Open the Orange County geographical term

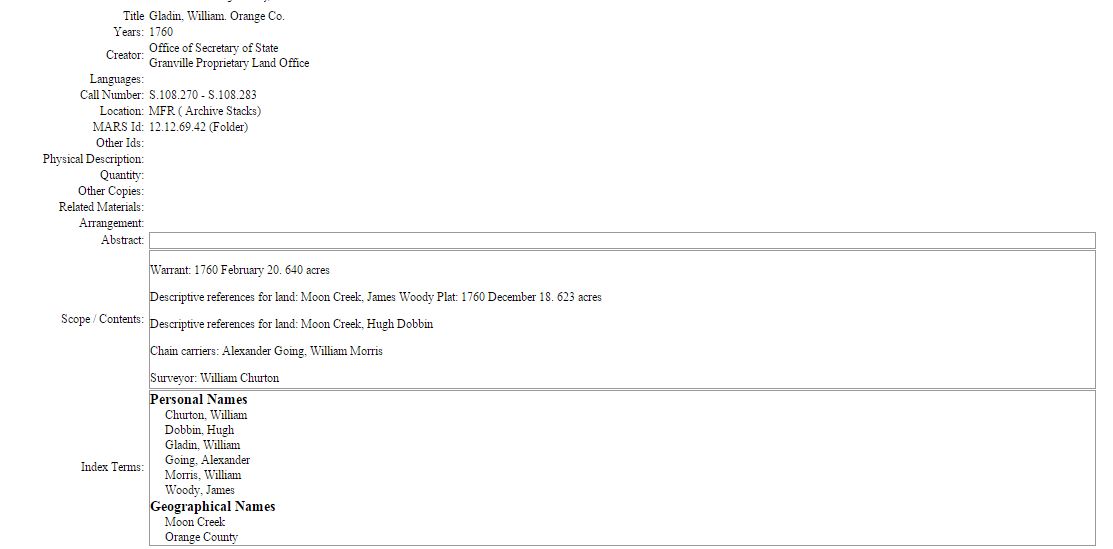(x=201, y=537)
